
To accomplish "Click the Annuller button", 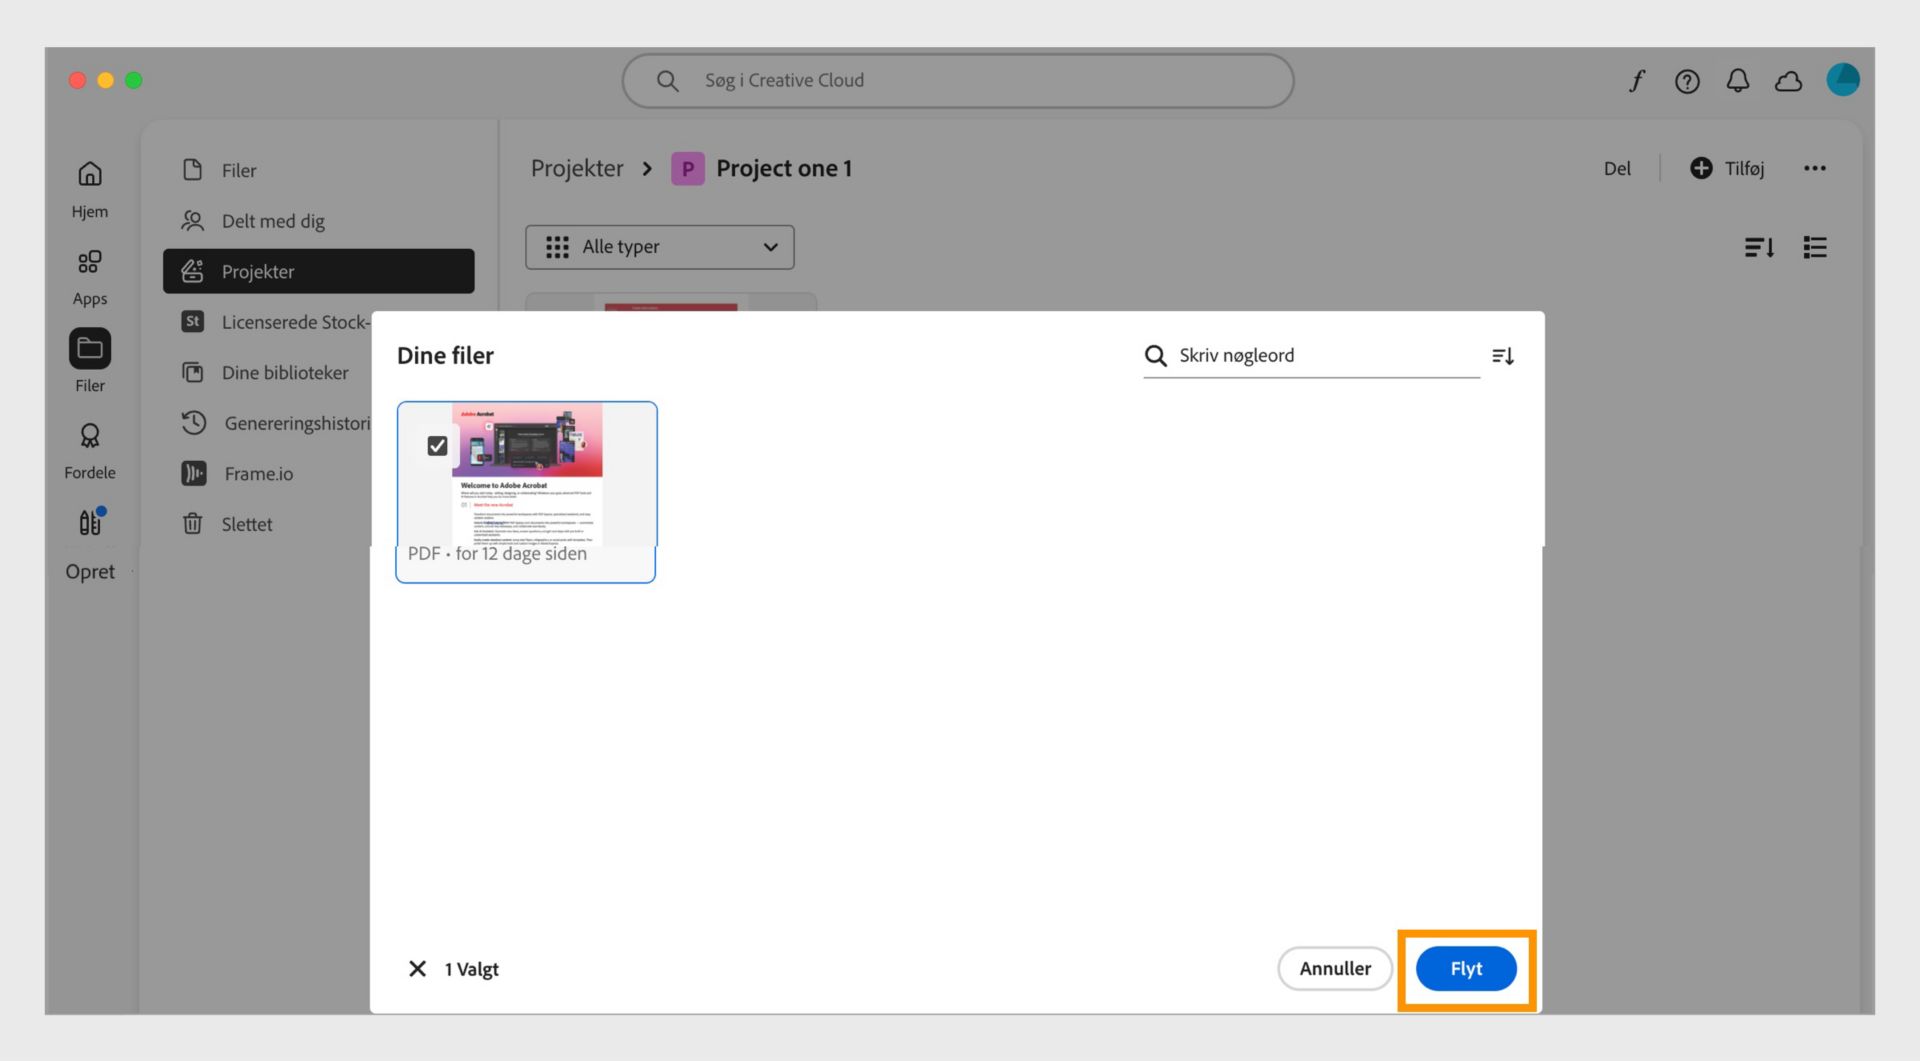I will tap(1335, 969).
